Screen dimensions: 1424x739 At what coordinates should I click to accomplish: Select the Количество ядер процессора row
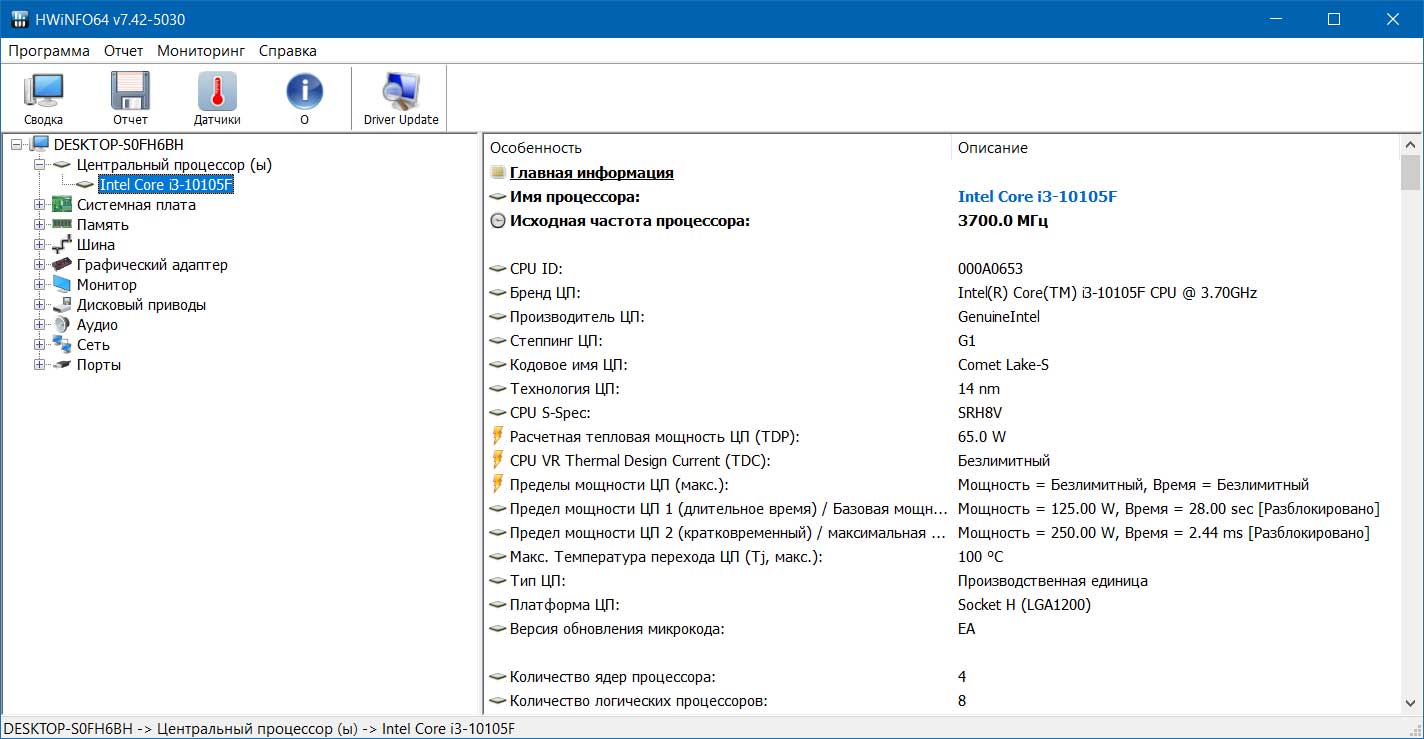[942, 677]
